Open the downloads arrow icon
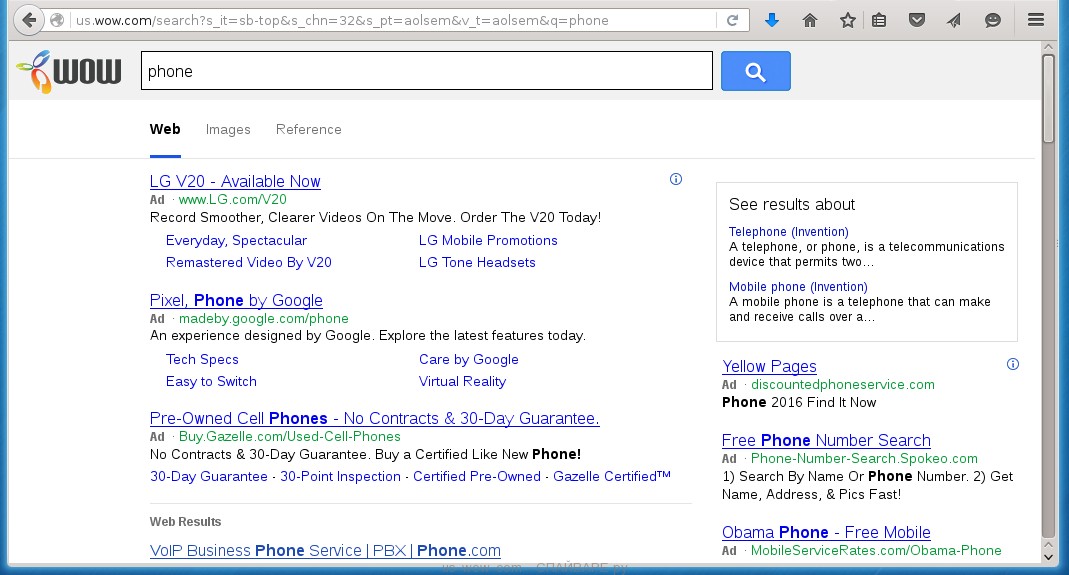This screenshot has width=1069, height=575. coord(772,20)
